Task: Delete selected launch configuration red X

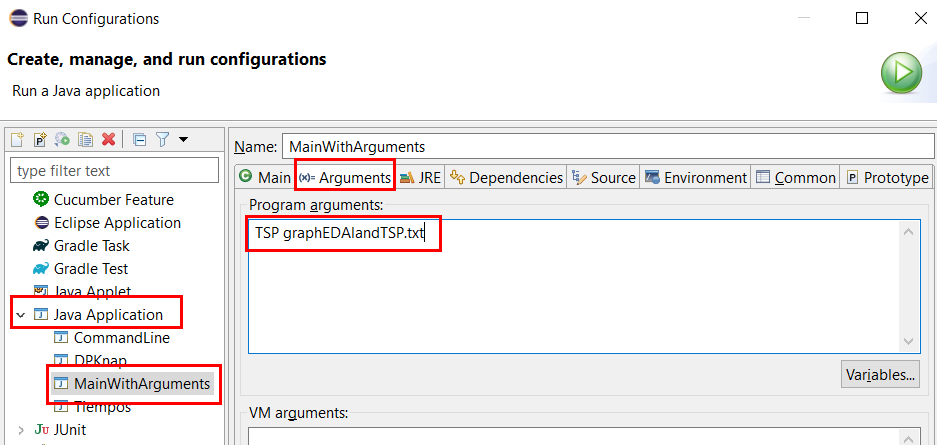Action: pyautogui.click(x=108, y=140)
